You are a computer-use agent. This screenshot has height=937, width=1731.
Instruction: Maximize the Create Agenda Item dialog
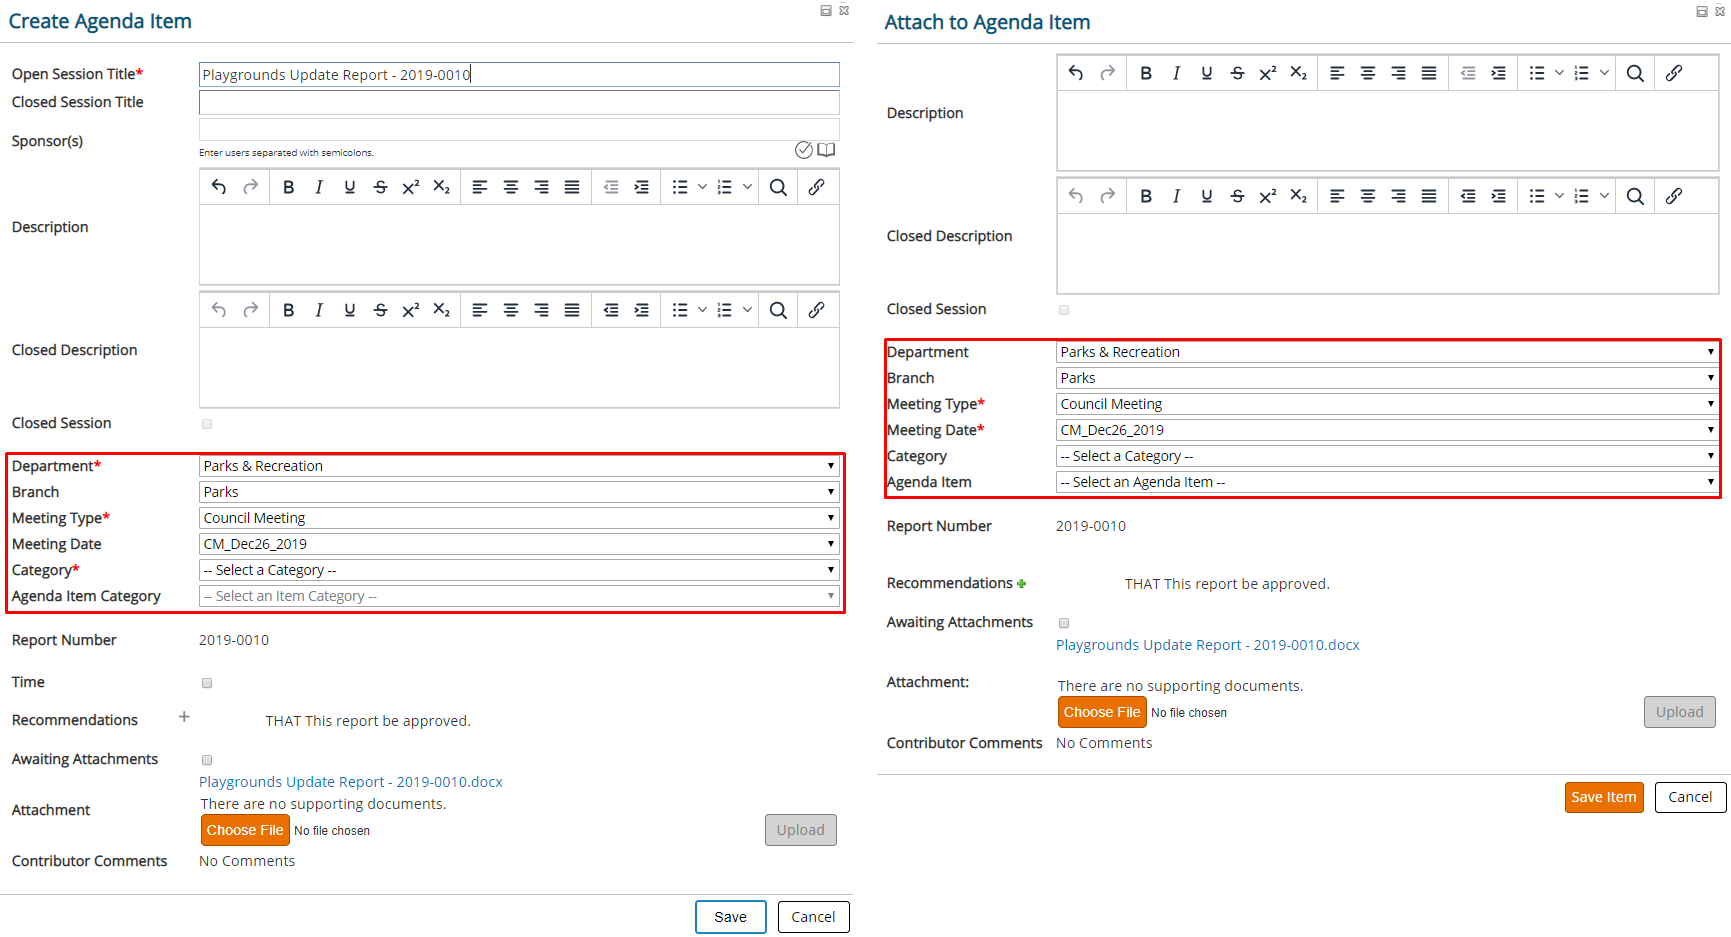pyautogui.click(x=826, y=11)
